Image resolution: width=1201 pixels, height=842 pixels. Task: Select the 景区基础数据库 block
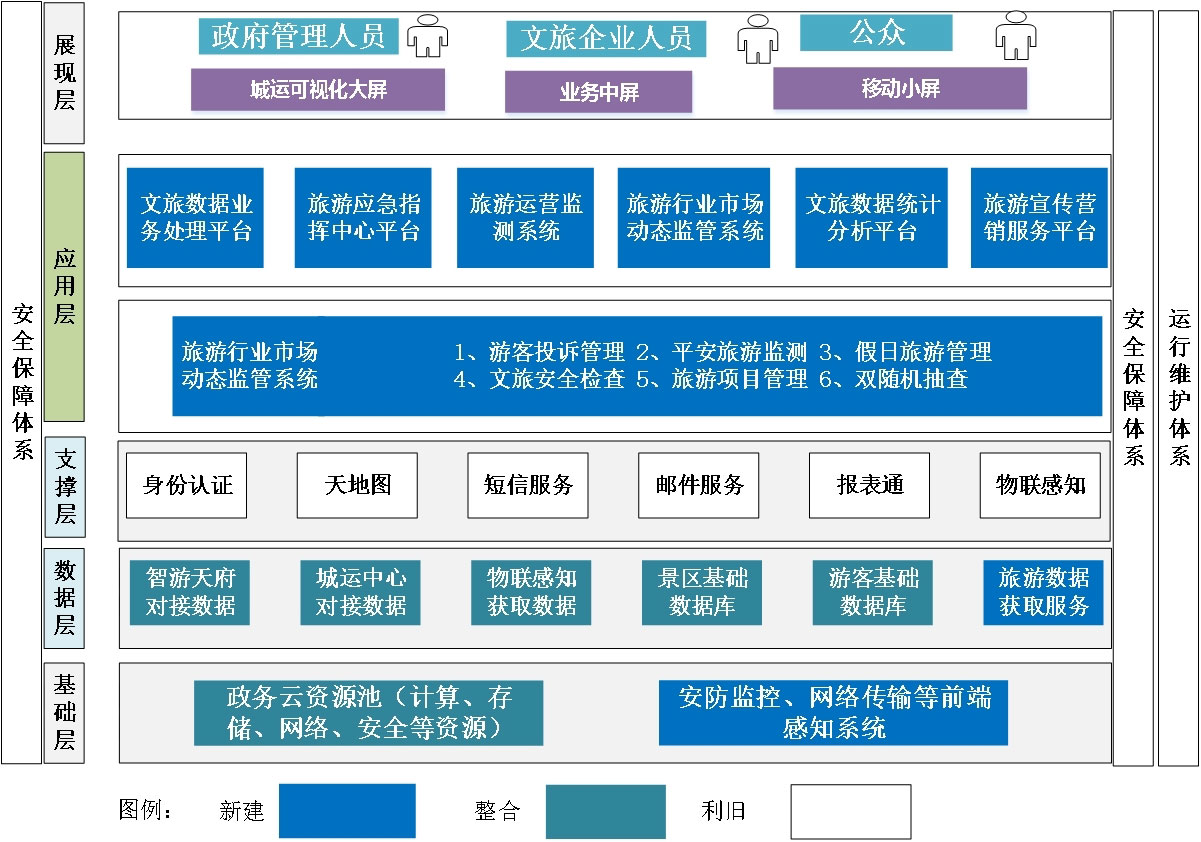tap(701, 592)
